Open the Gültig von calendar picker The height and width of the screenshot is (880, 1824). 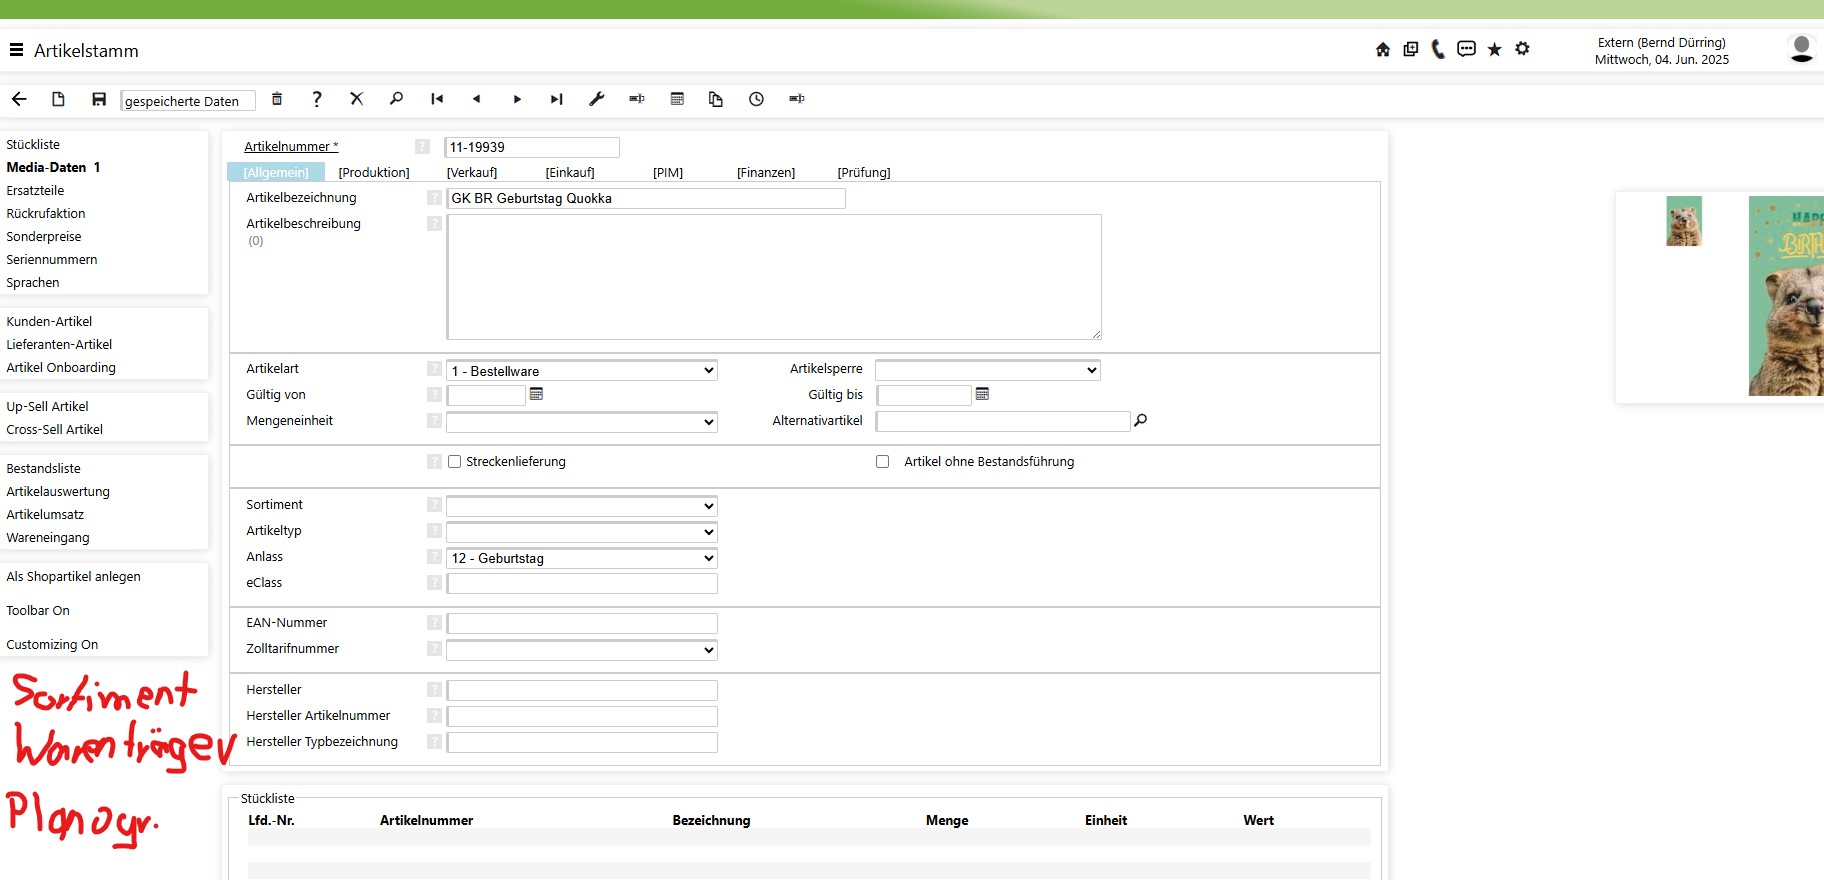536,394
